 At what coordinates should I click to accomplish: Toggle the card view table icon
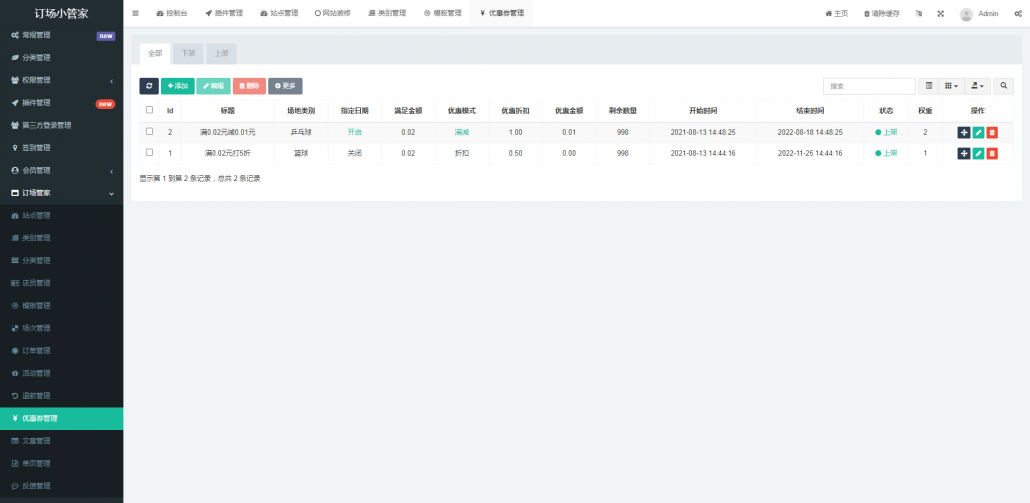929,86
